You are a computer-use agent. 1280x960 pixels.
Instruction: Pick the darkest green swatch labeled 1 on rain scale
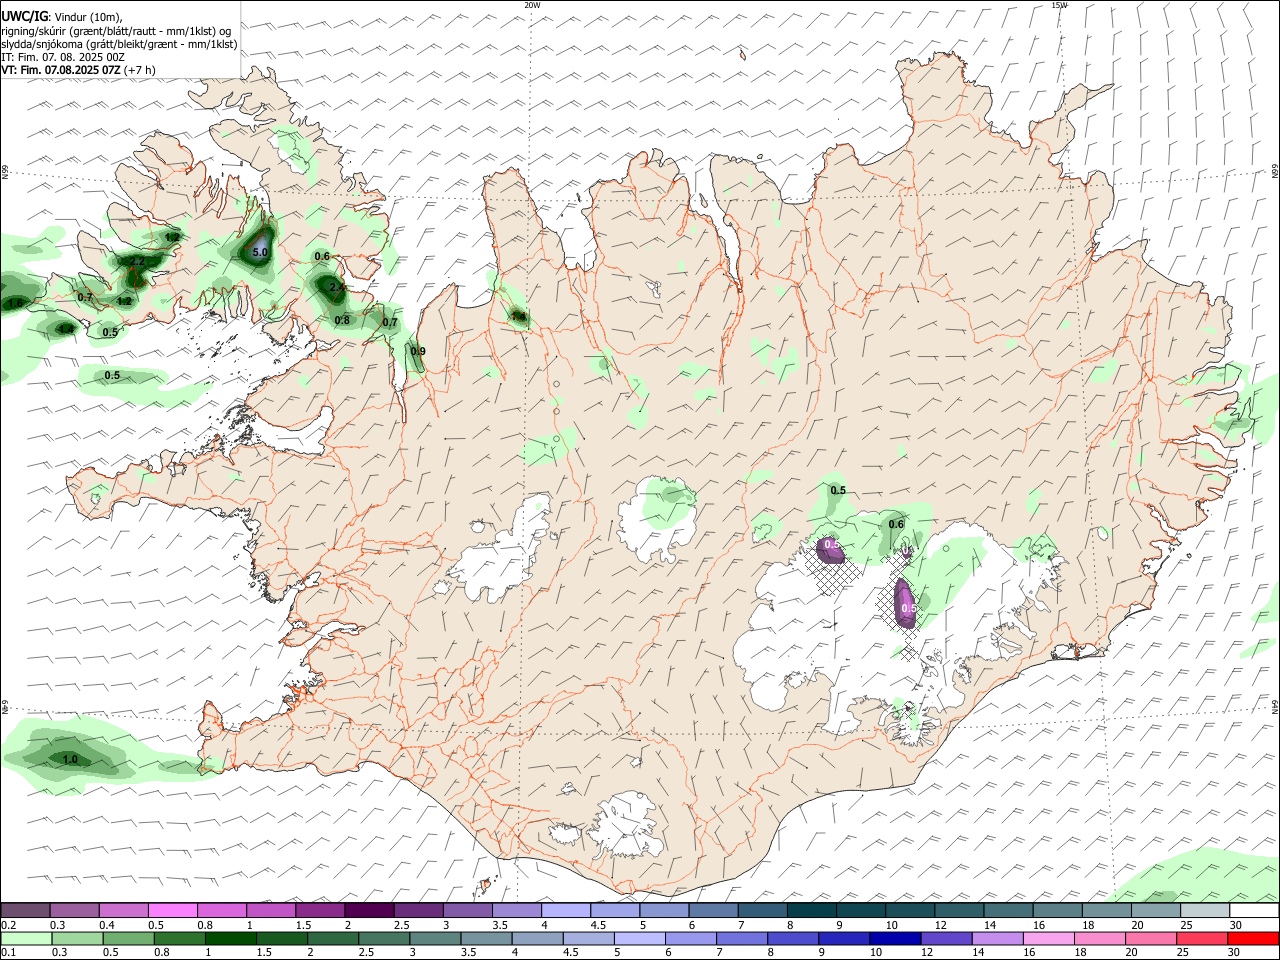(x=230, y=939)
